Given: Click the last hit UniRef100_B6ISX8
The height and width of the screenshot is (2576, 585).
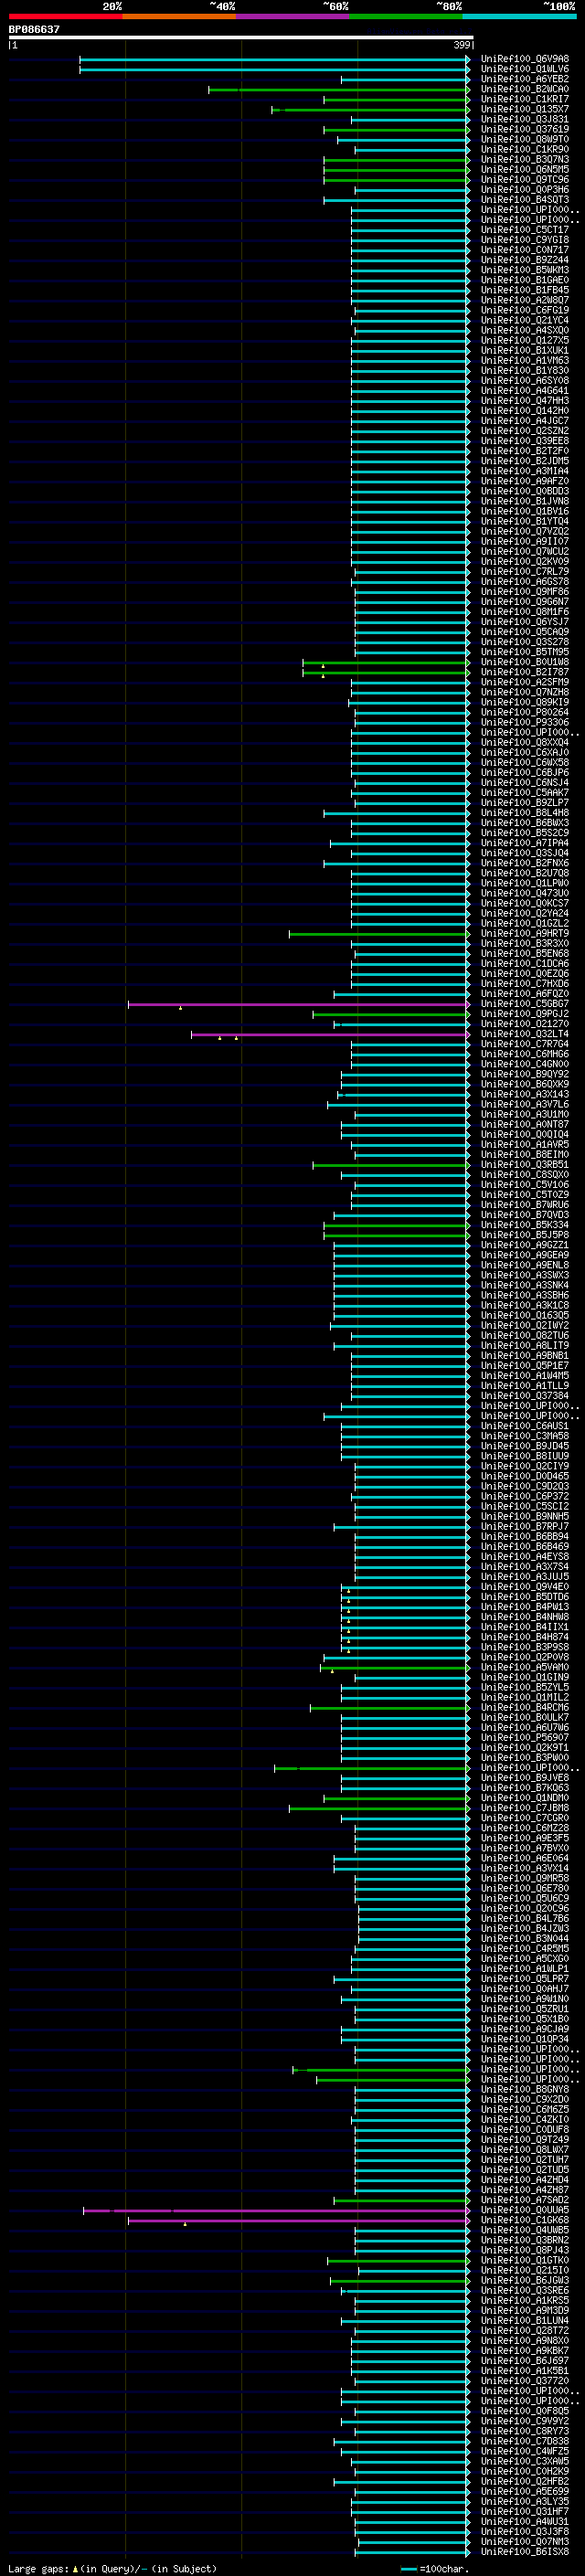Looking at the screenshot, I should 525,2552.
